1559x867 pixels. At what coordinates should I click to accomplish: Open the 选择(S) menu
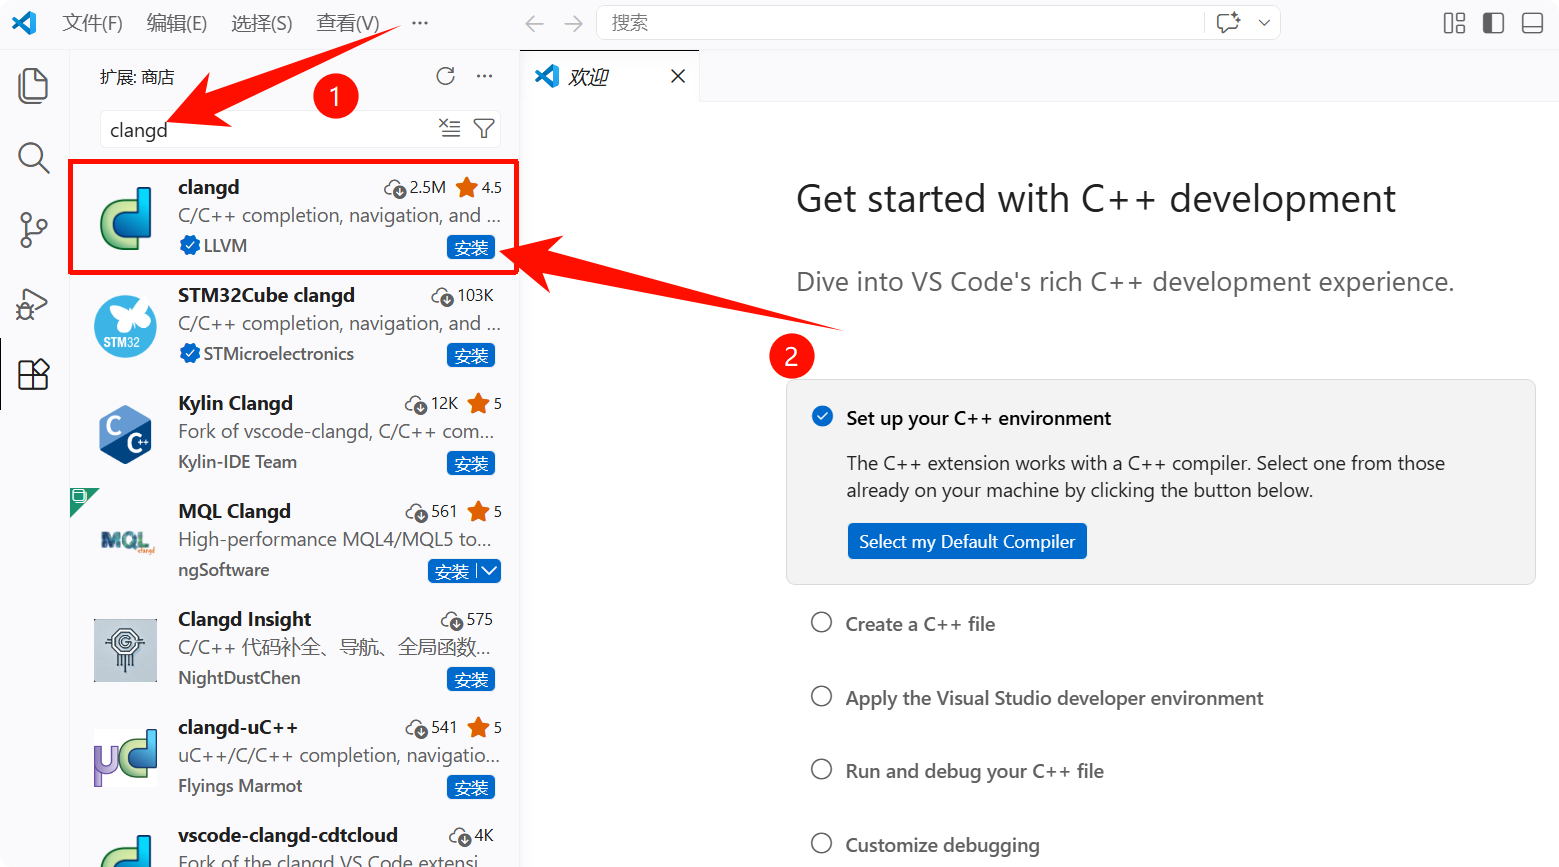tap(262, 23)
